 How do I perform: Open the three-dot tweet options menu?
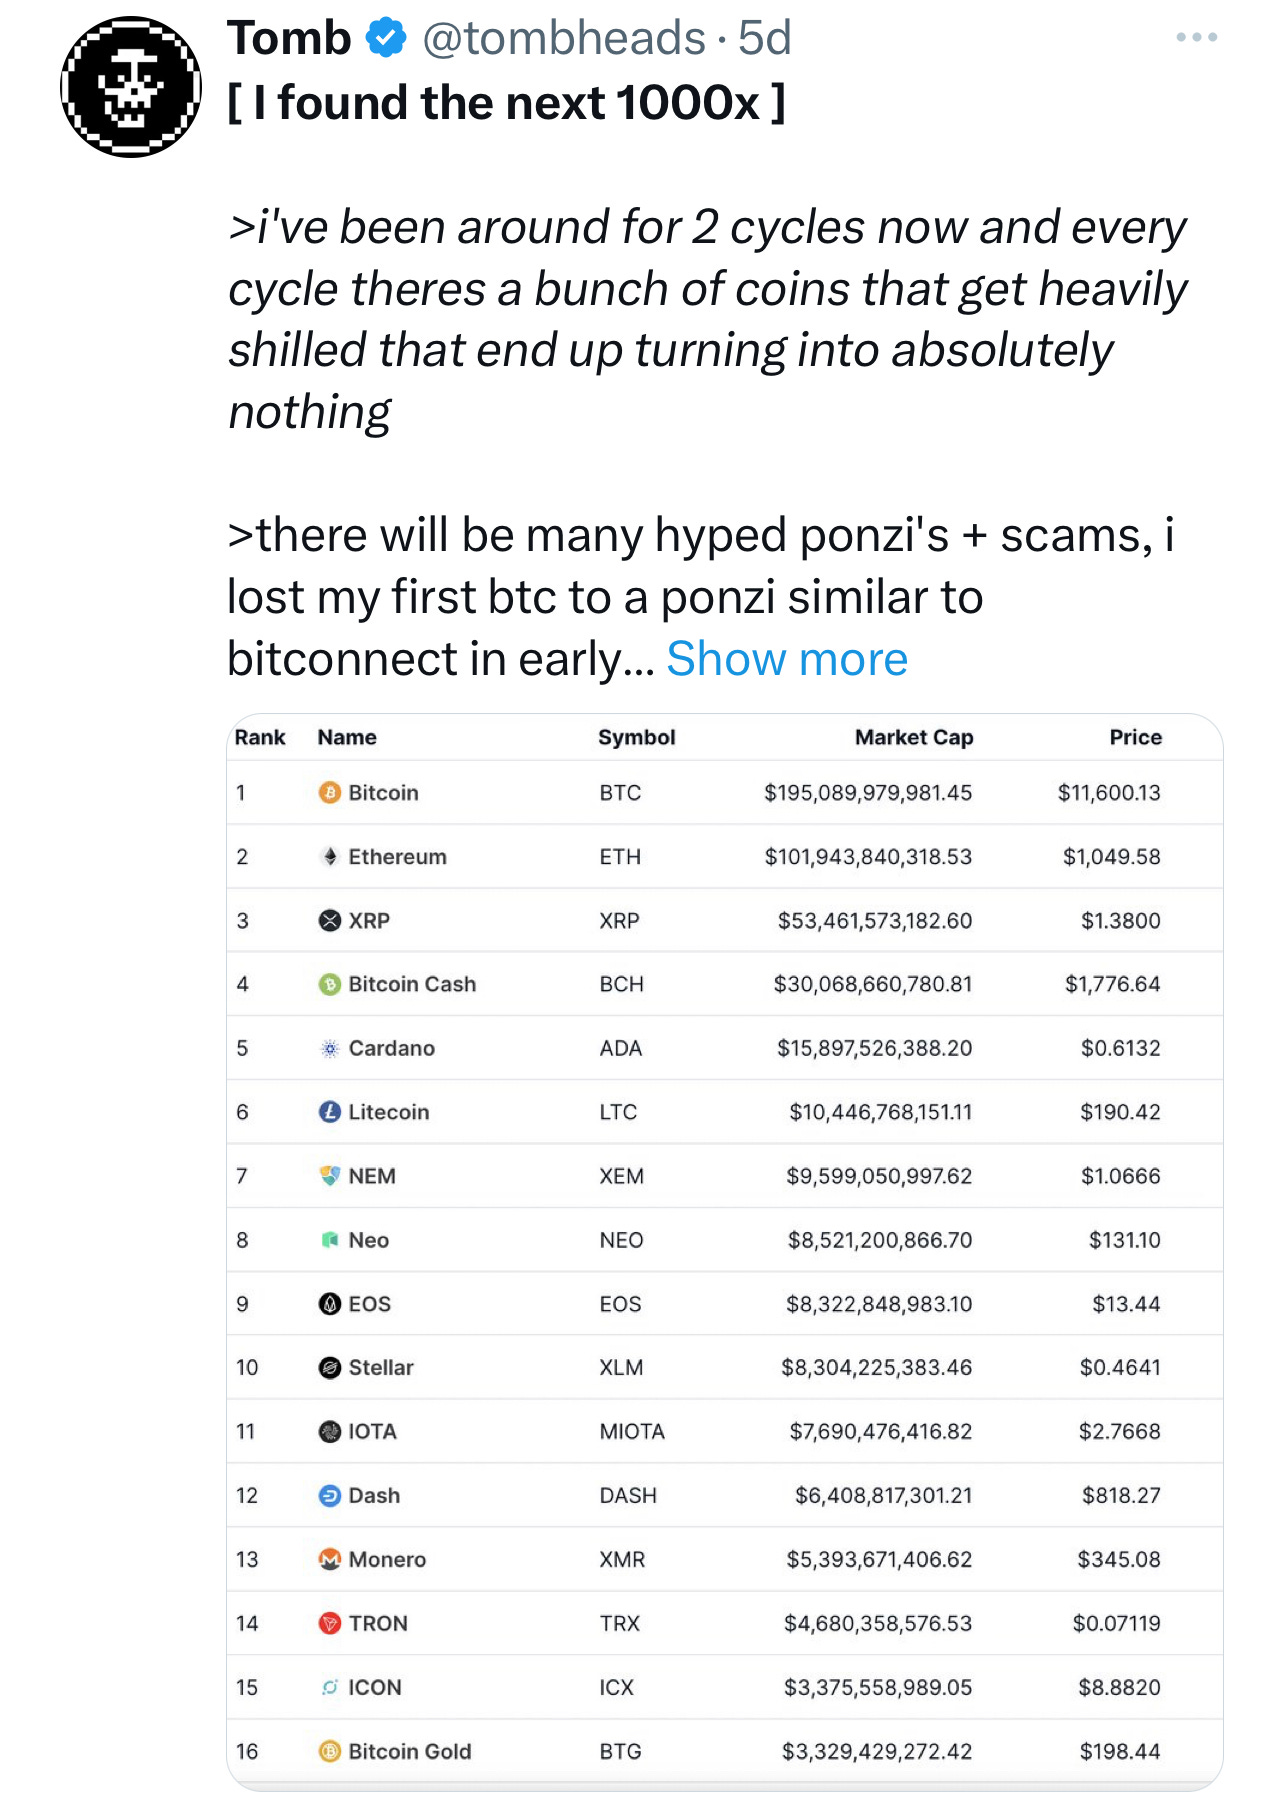click(1197, 37)
